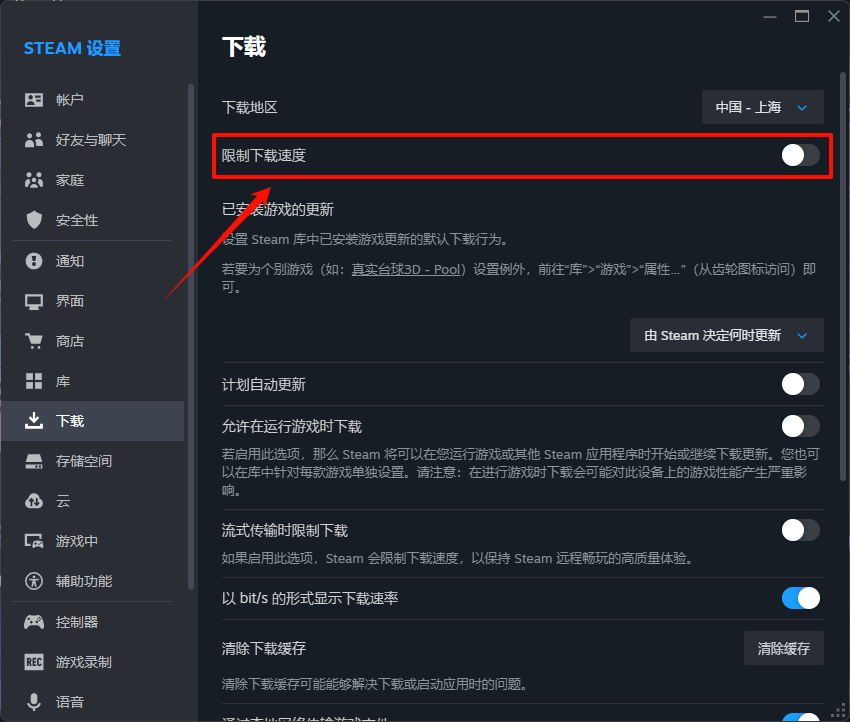Click the 下载地区 label

pyautogui.click(x=249, y=107)
